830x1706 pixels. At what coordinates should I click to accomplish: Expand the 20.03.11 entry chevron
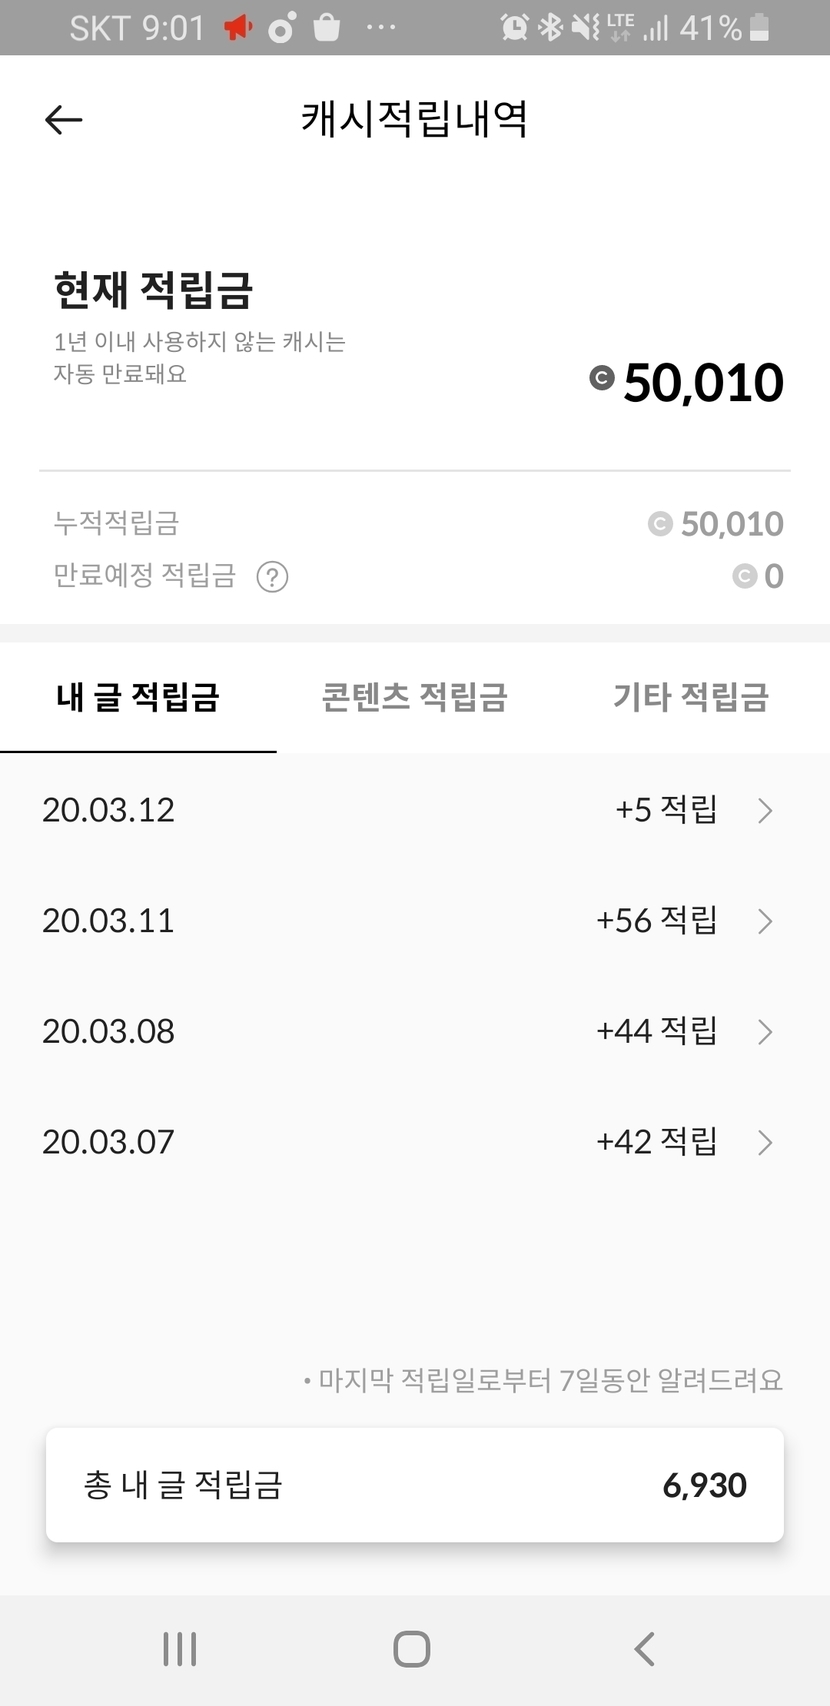pos(765,921)
